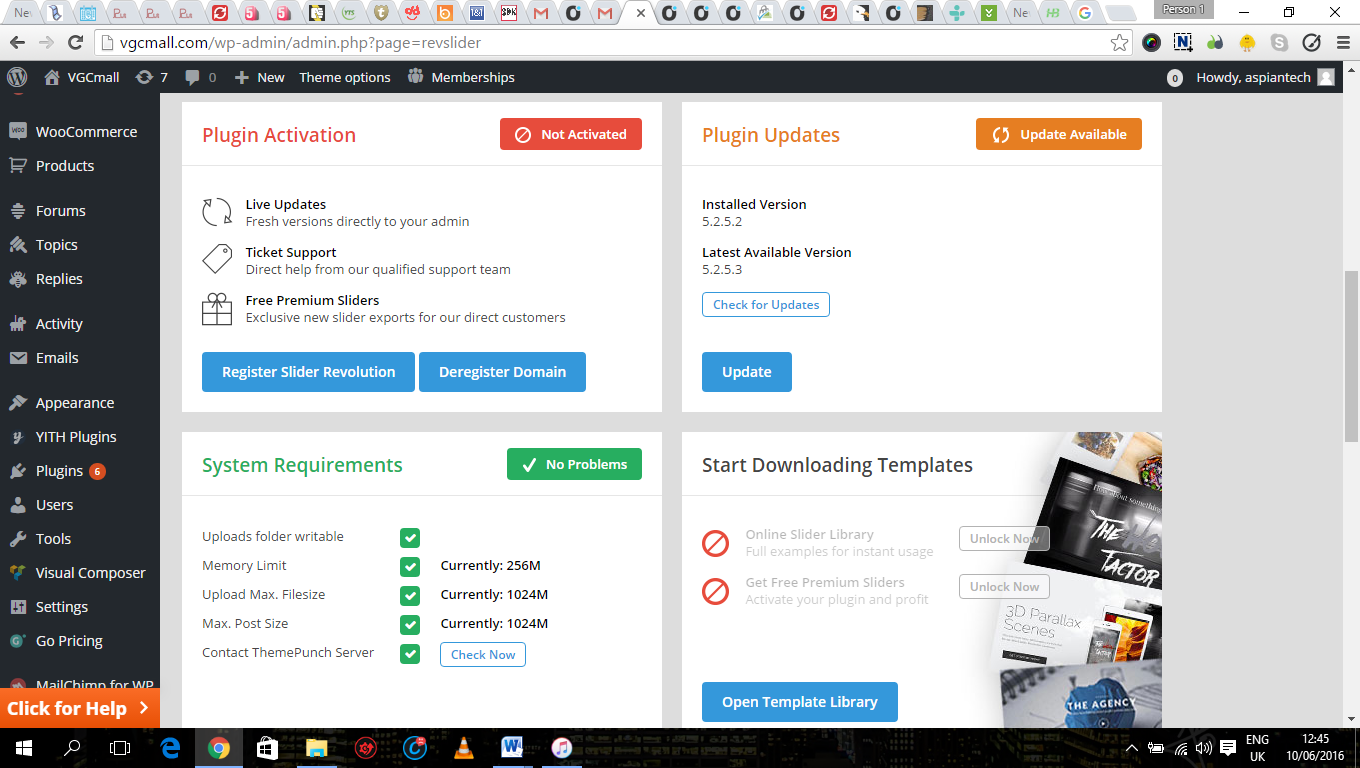Click the Uploads folder writable green check

click(410, 537)
